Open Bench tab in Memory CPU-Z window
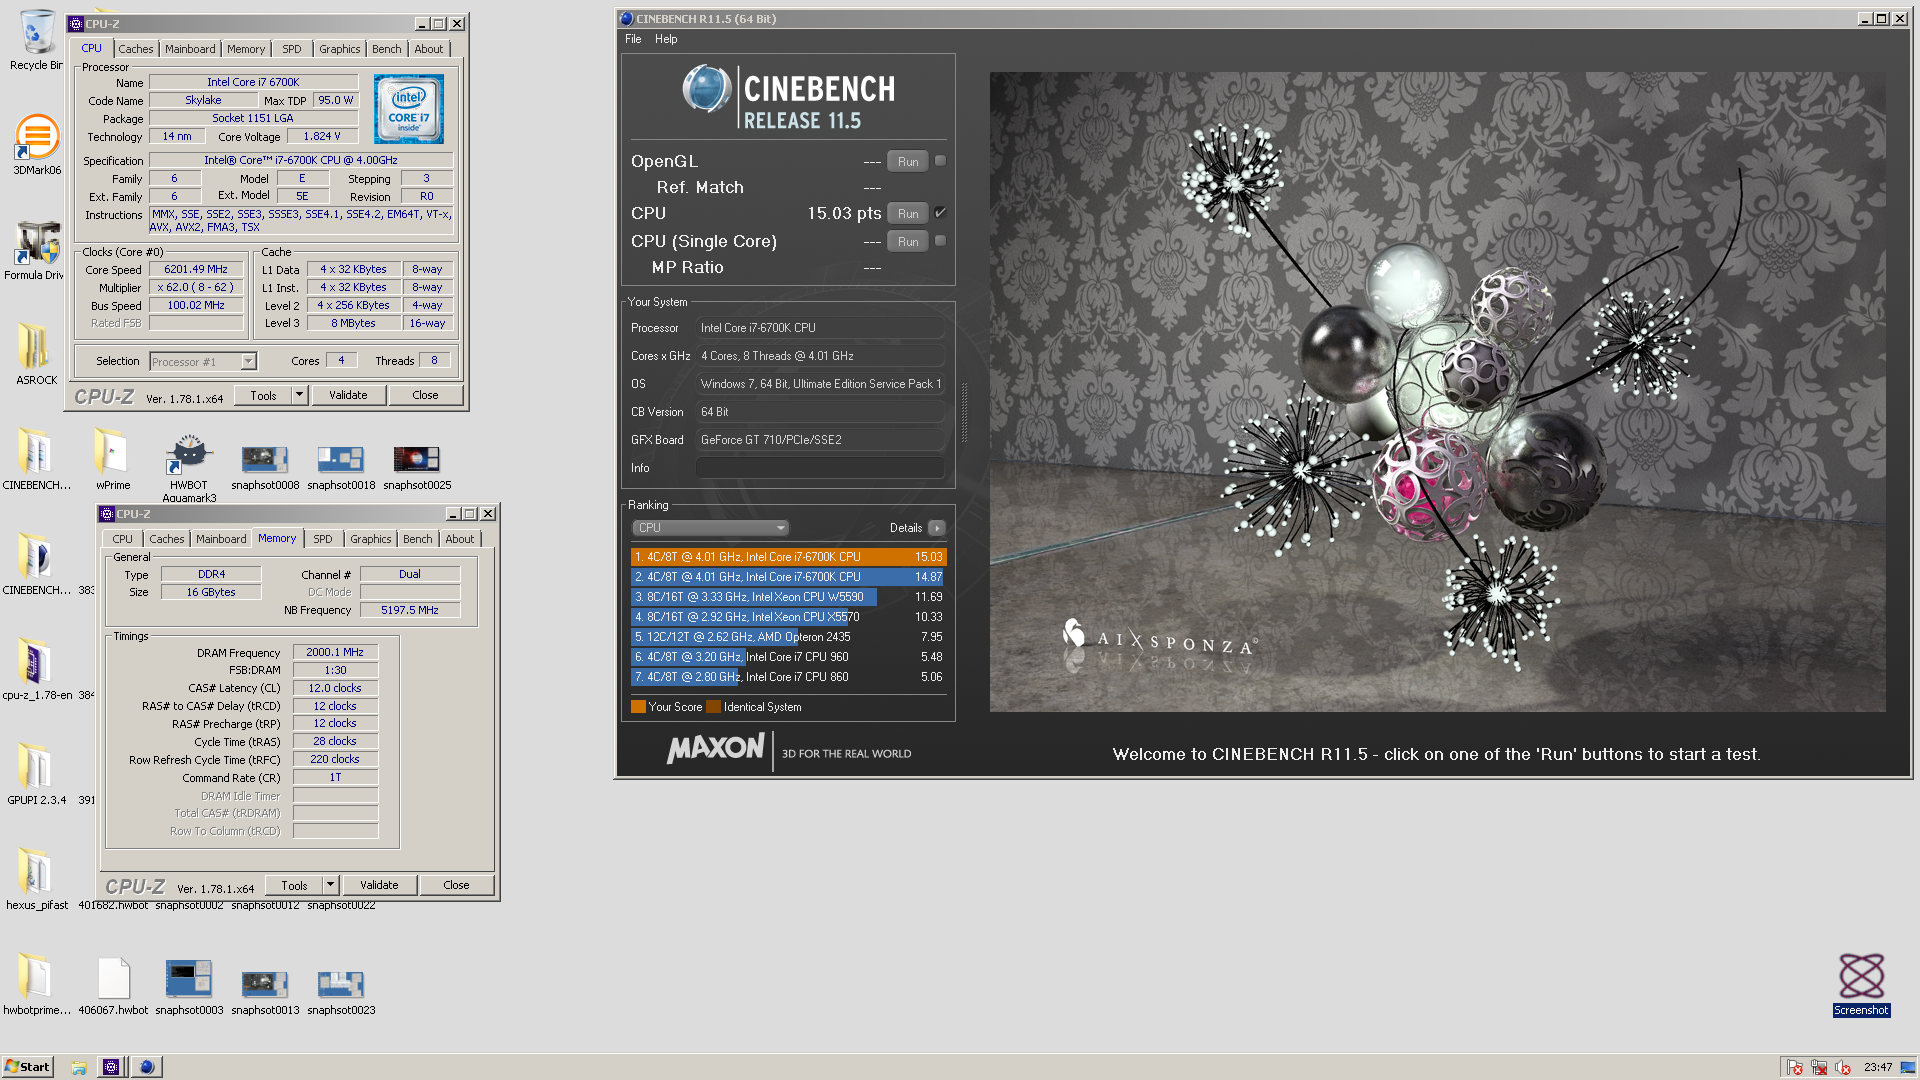This screenshot has height=1080, width=1920. 418,539
